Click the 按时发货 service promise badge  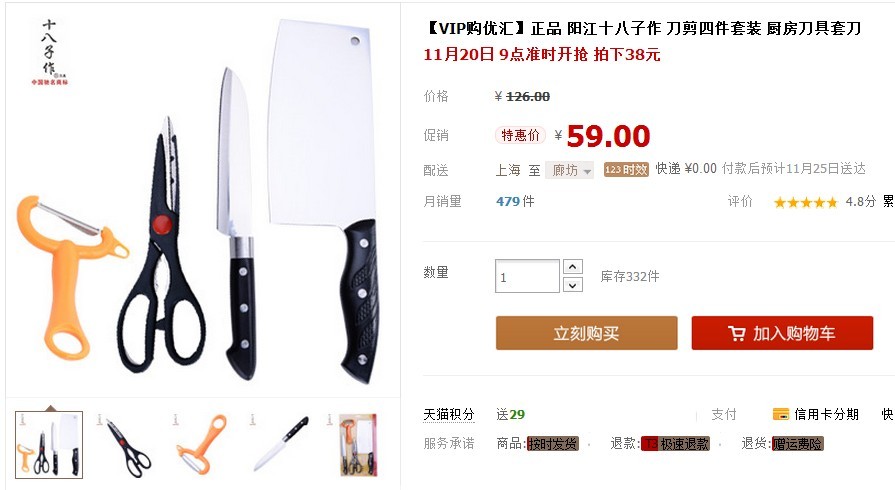pos(553,444)
